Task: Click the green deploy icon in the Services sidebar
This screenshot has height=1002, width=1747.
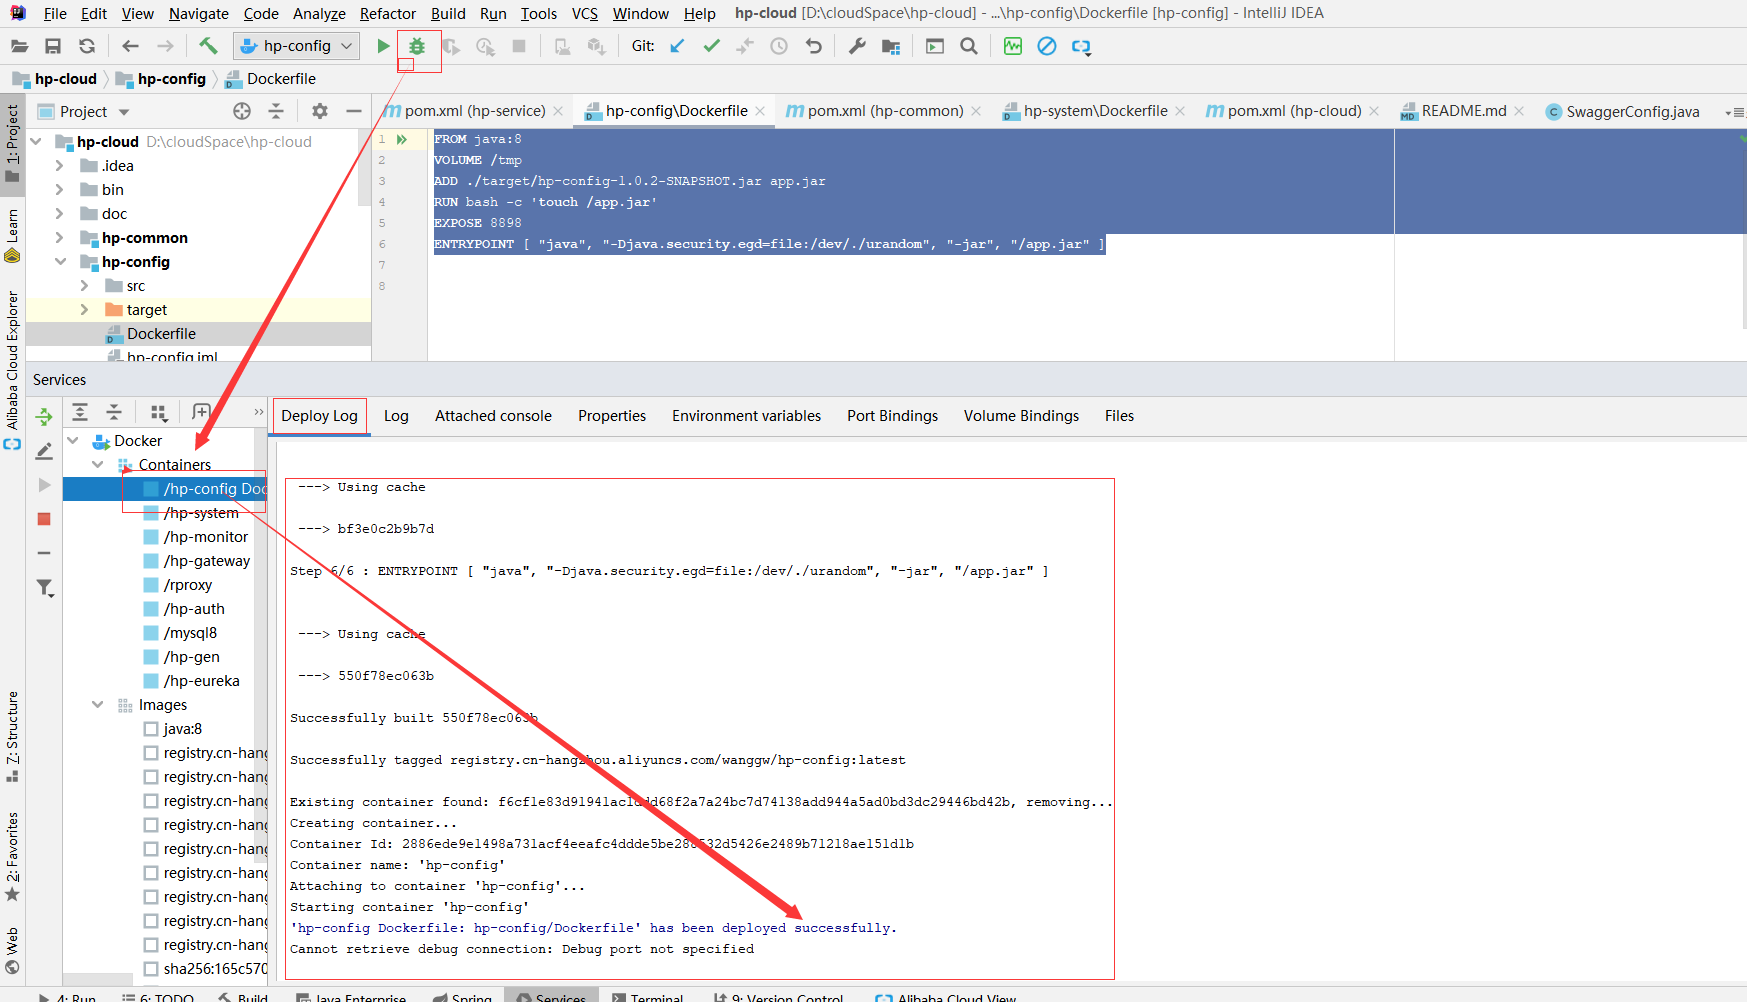Action: click(44, 416)
